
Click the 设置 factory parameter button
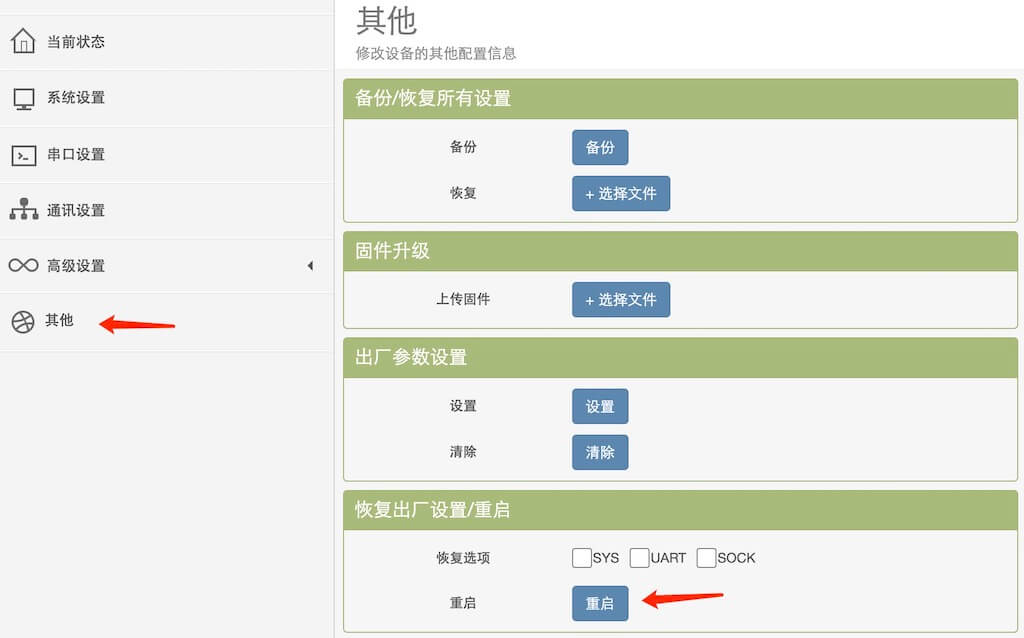[600, 407]
